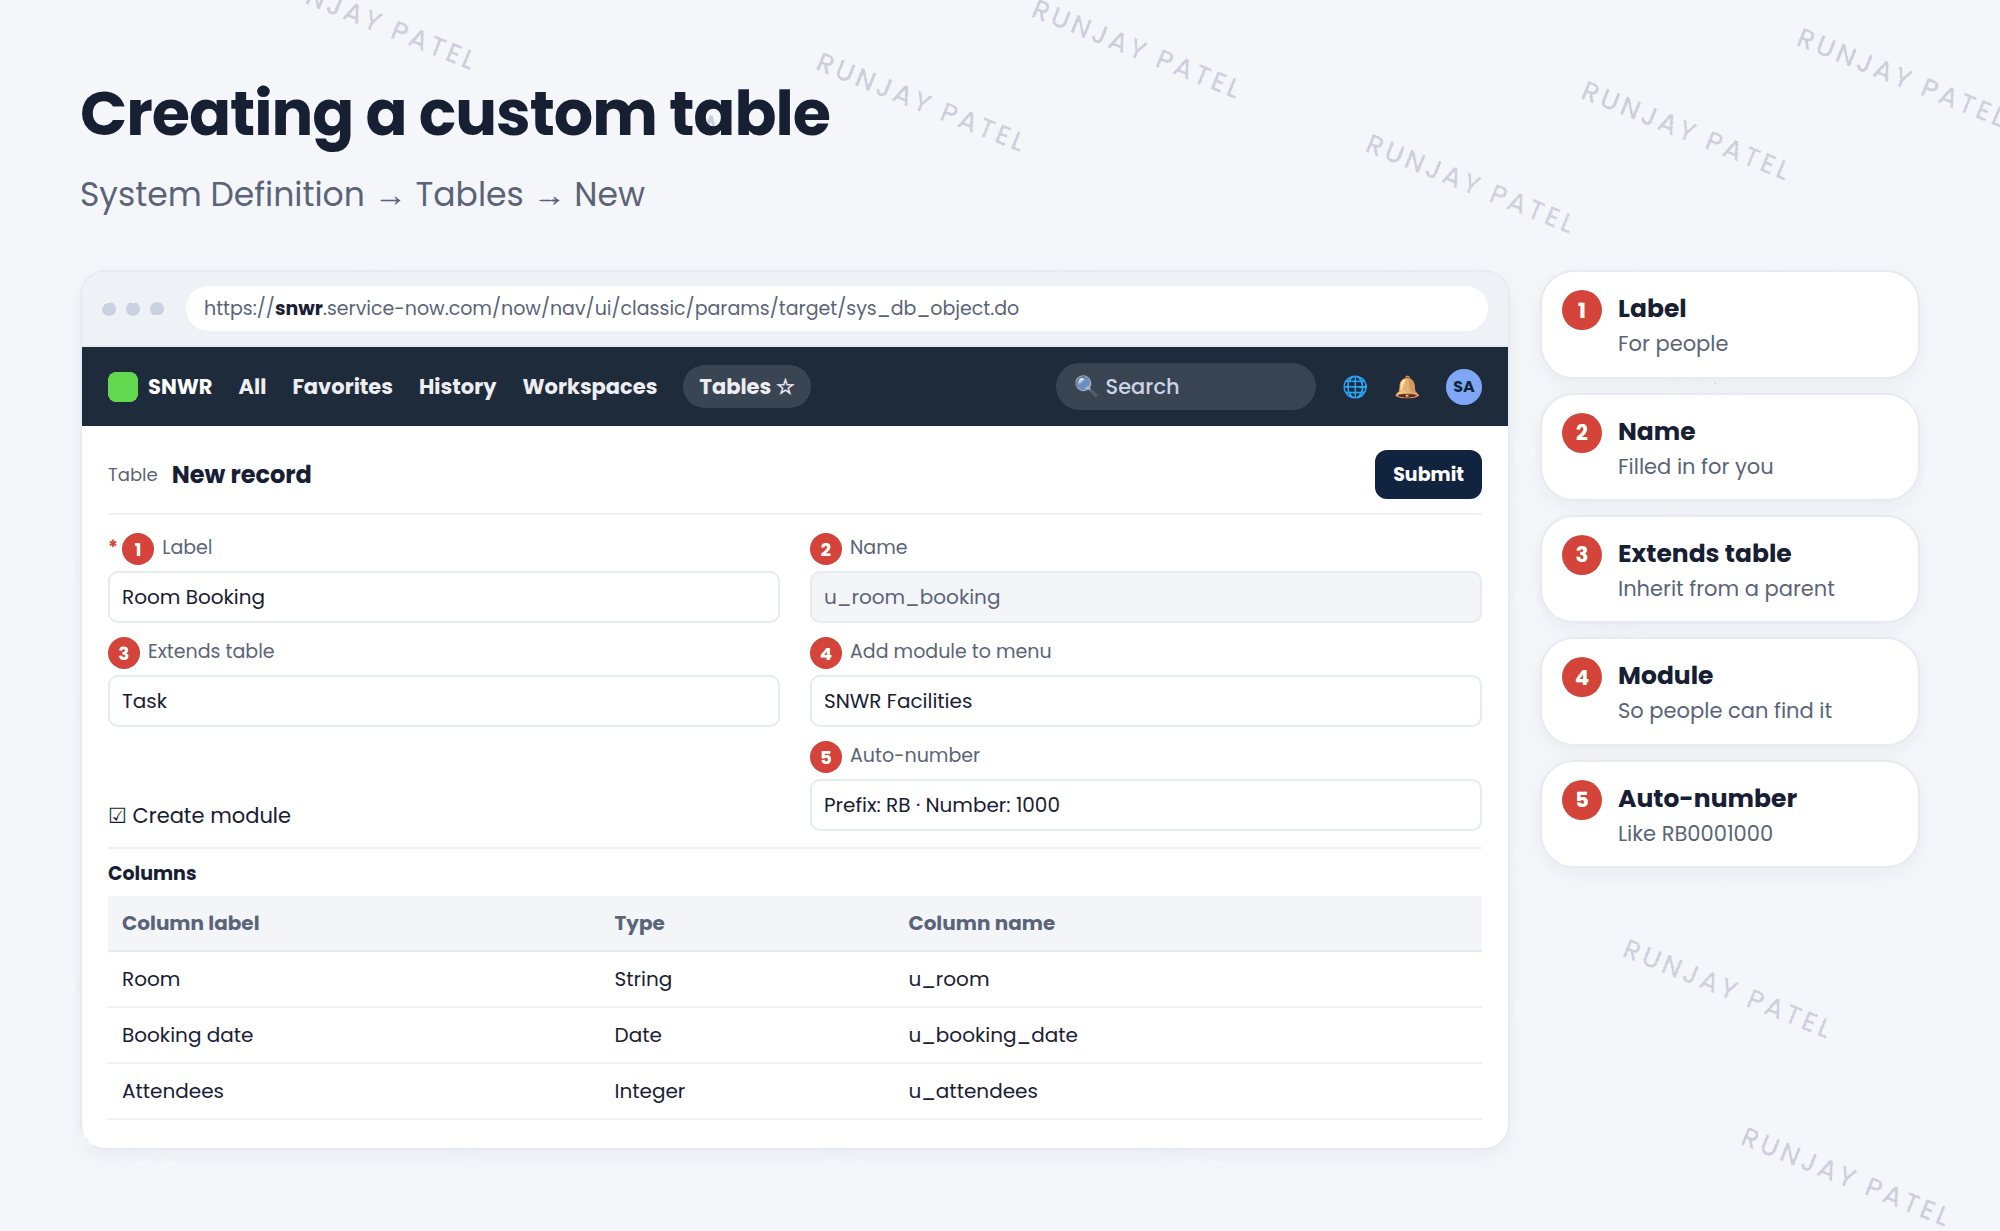Click the SNWR Facilities module field

[1145, 701]
